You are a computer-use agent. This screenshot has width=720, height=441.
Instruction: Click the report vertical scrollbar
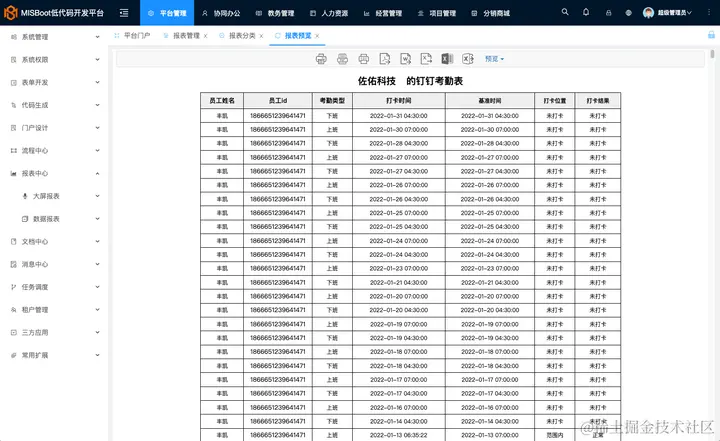(x=712, y=54)
